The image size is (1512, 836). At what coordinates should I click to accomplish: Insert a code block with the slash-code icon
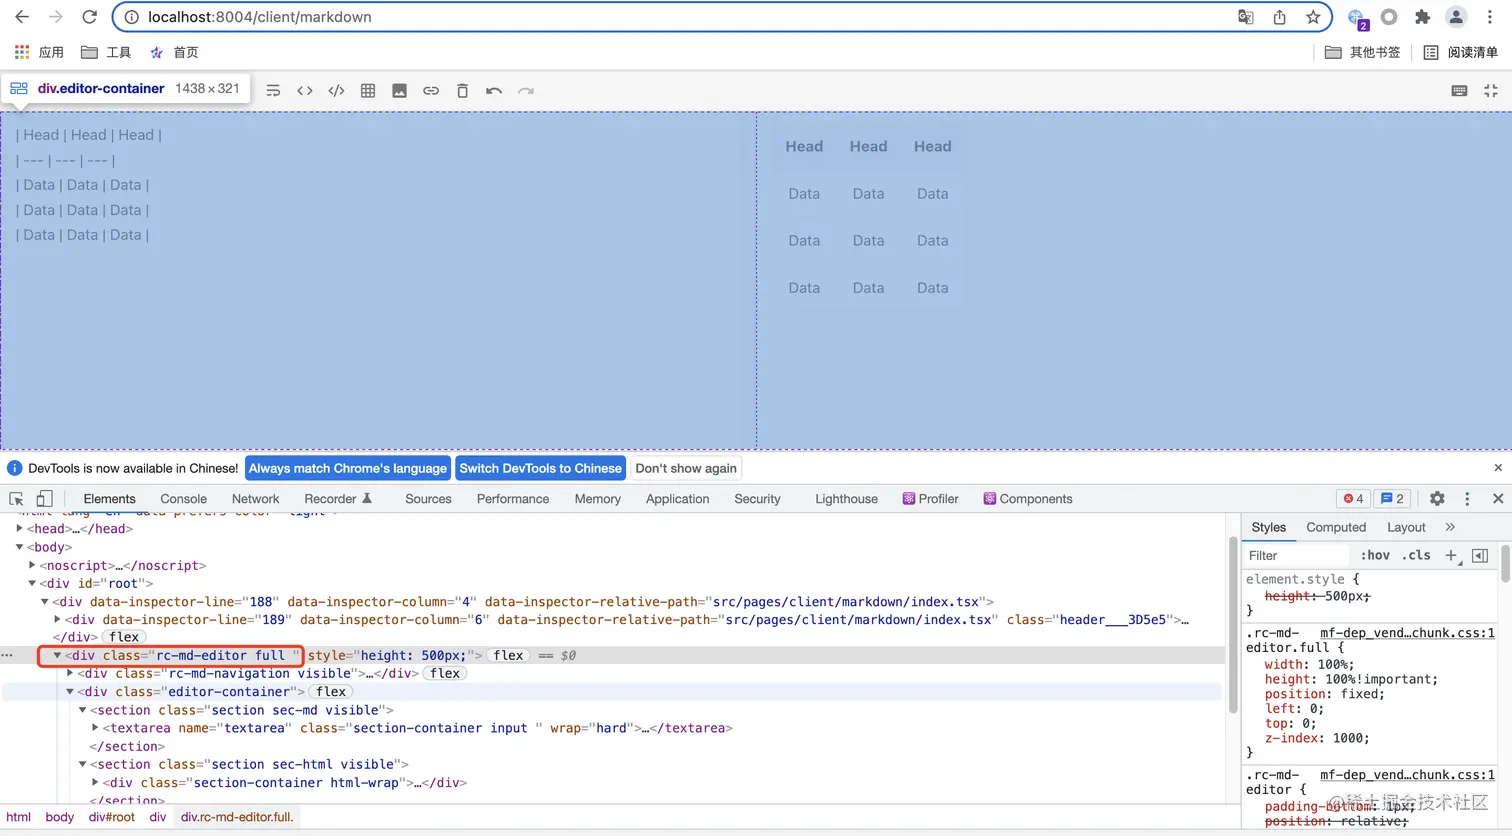[x=336, y=91]
